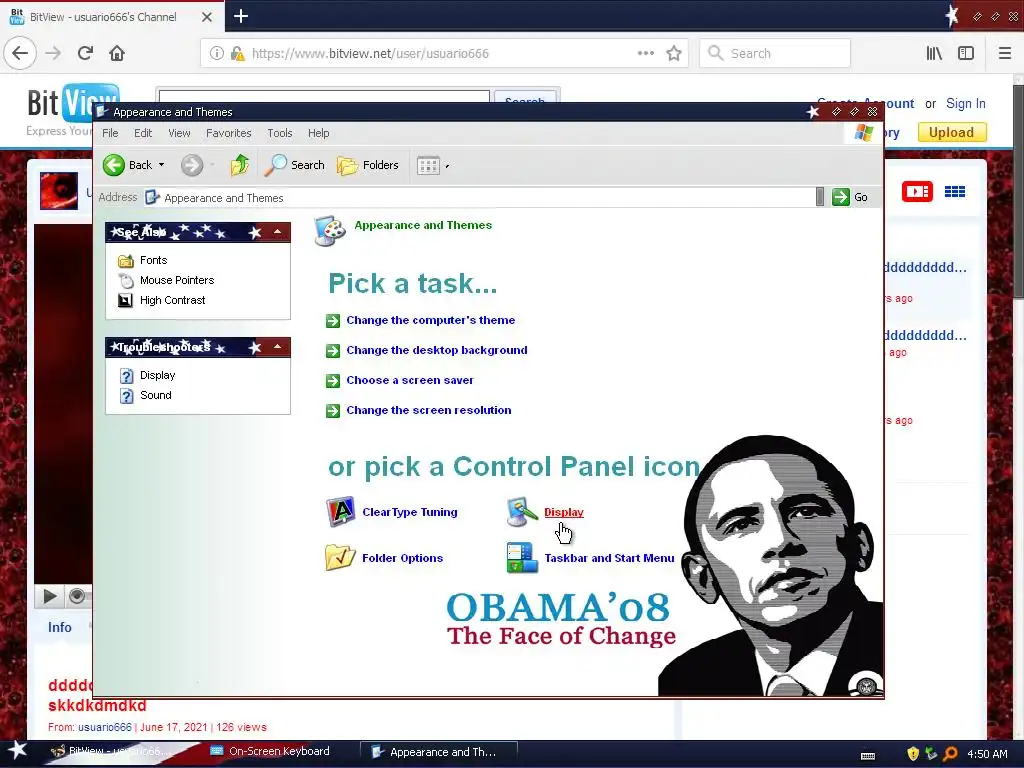
Task: Click the Fonts folder icon
Action: click(x=125, y=261)
